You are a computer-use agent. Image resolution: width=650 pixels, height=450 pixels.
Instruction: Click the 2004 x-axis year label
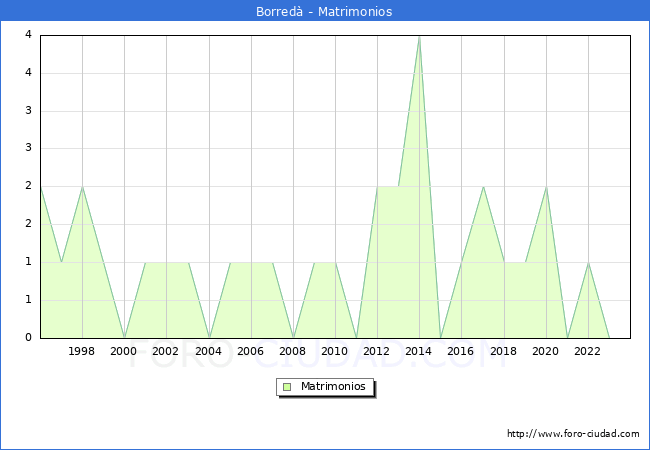point(209,351)
